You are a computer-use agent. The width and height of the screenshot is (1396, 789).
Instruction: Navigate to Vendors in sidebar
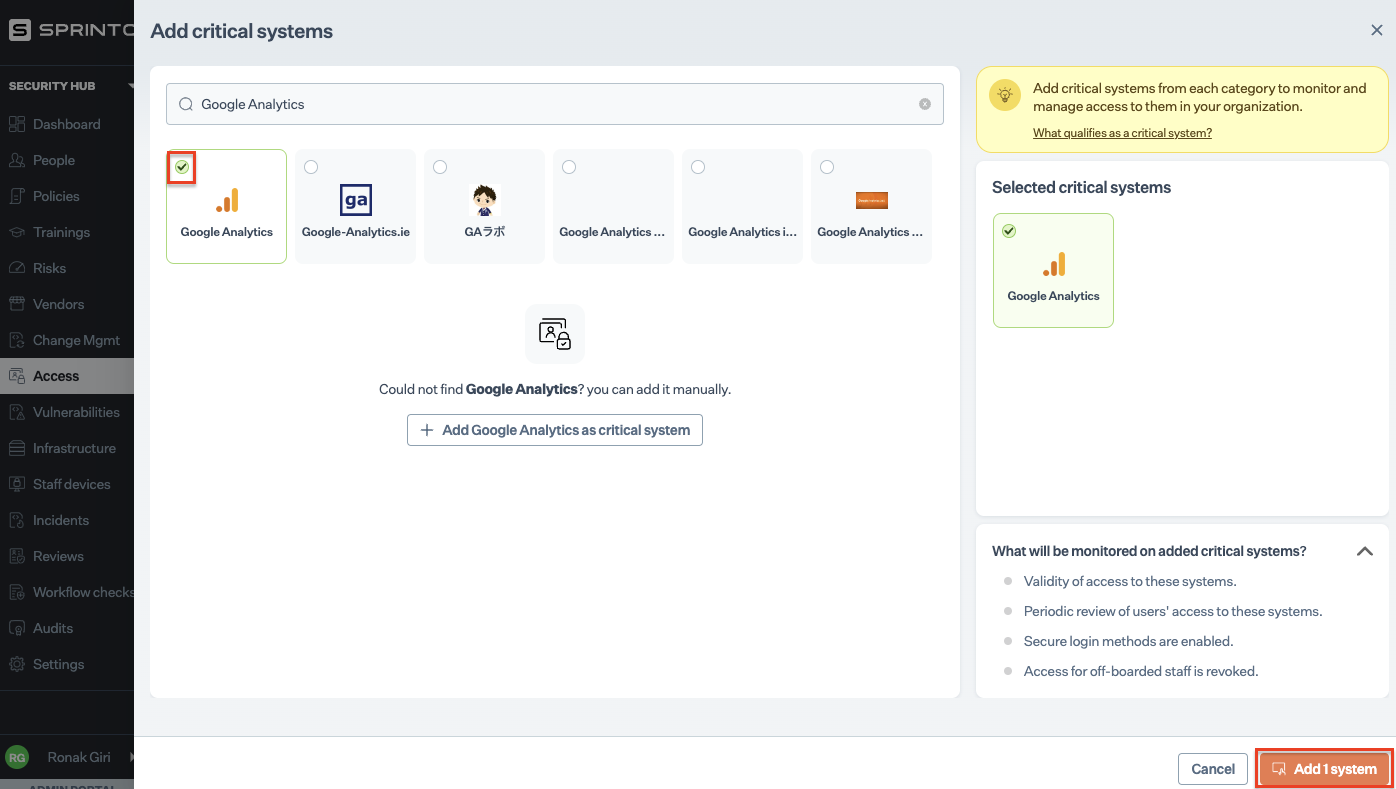(x=66, y=304)
